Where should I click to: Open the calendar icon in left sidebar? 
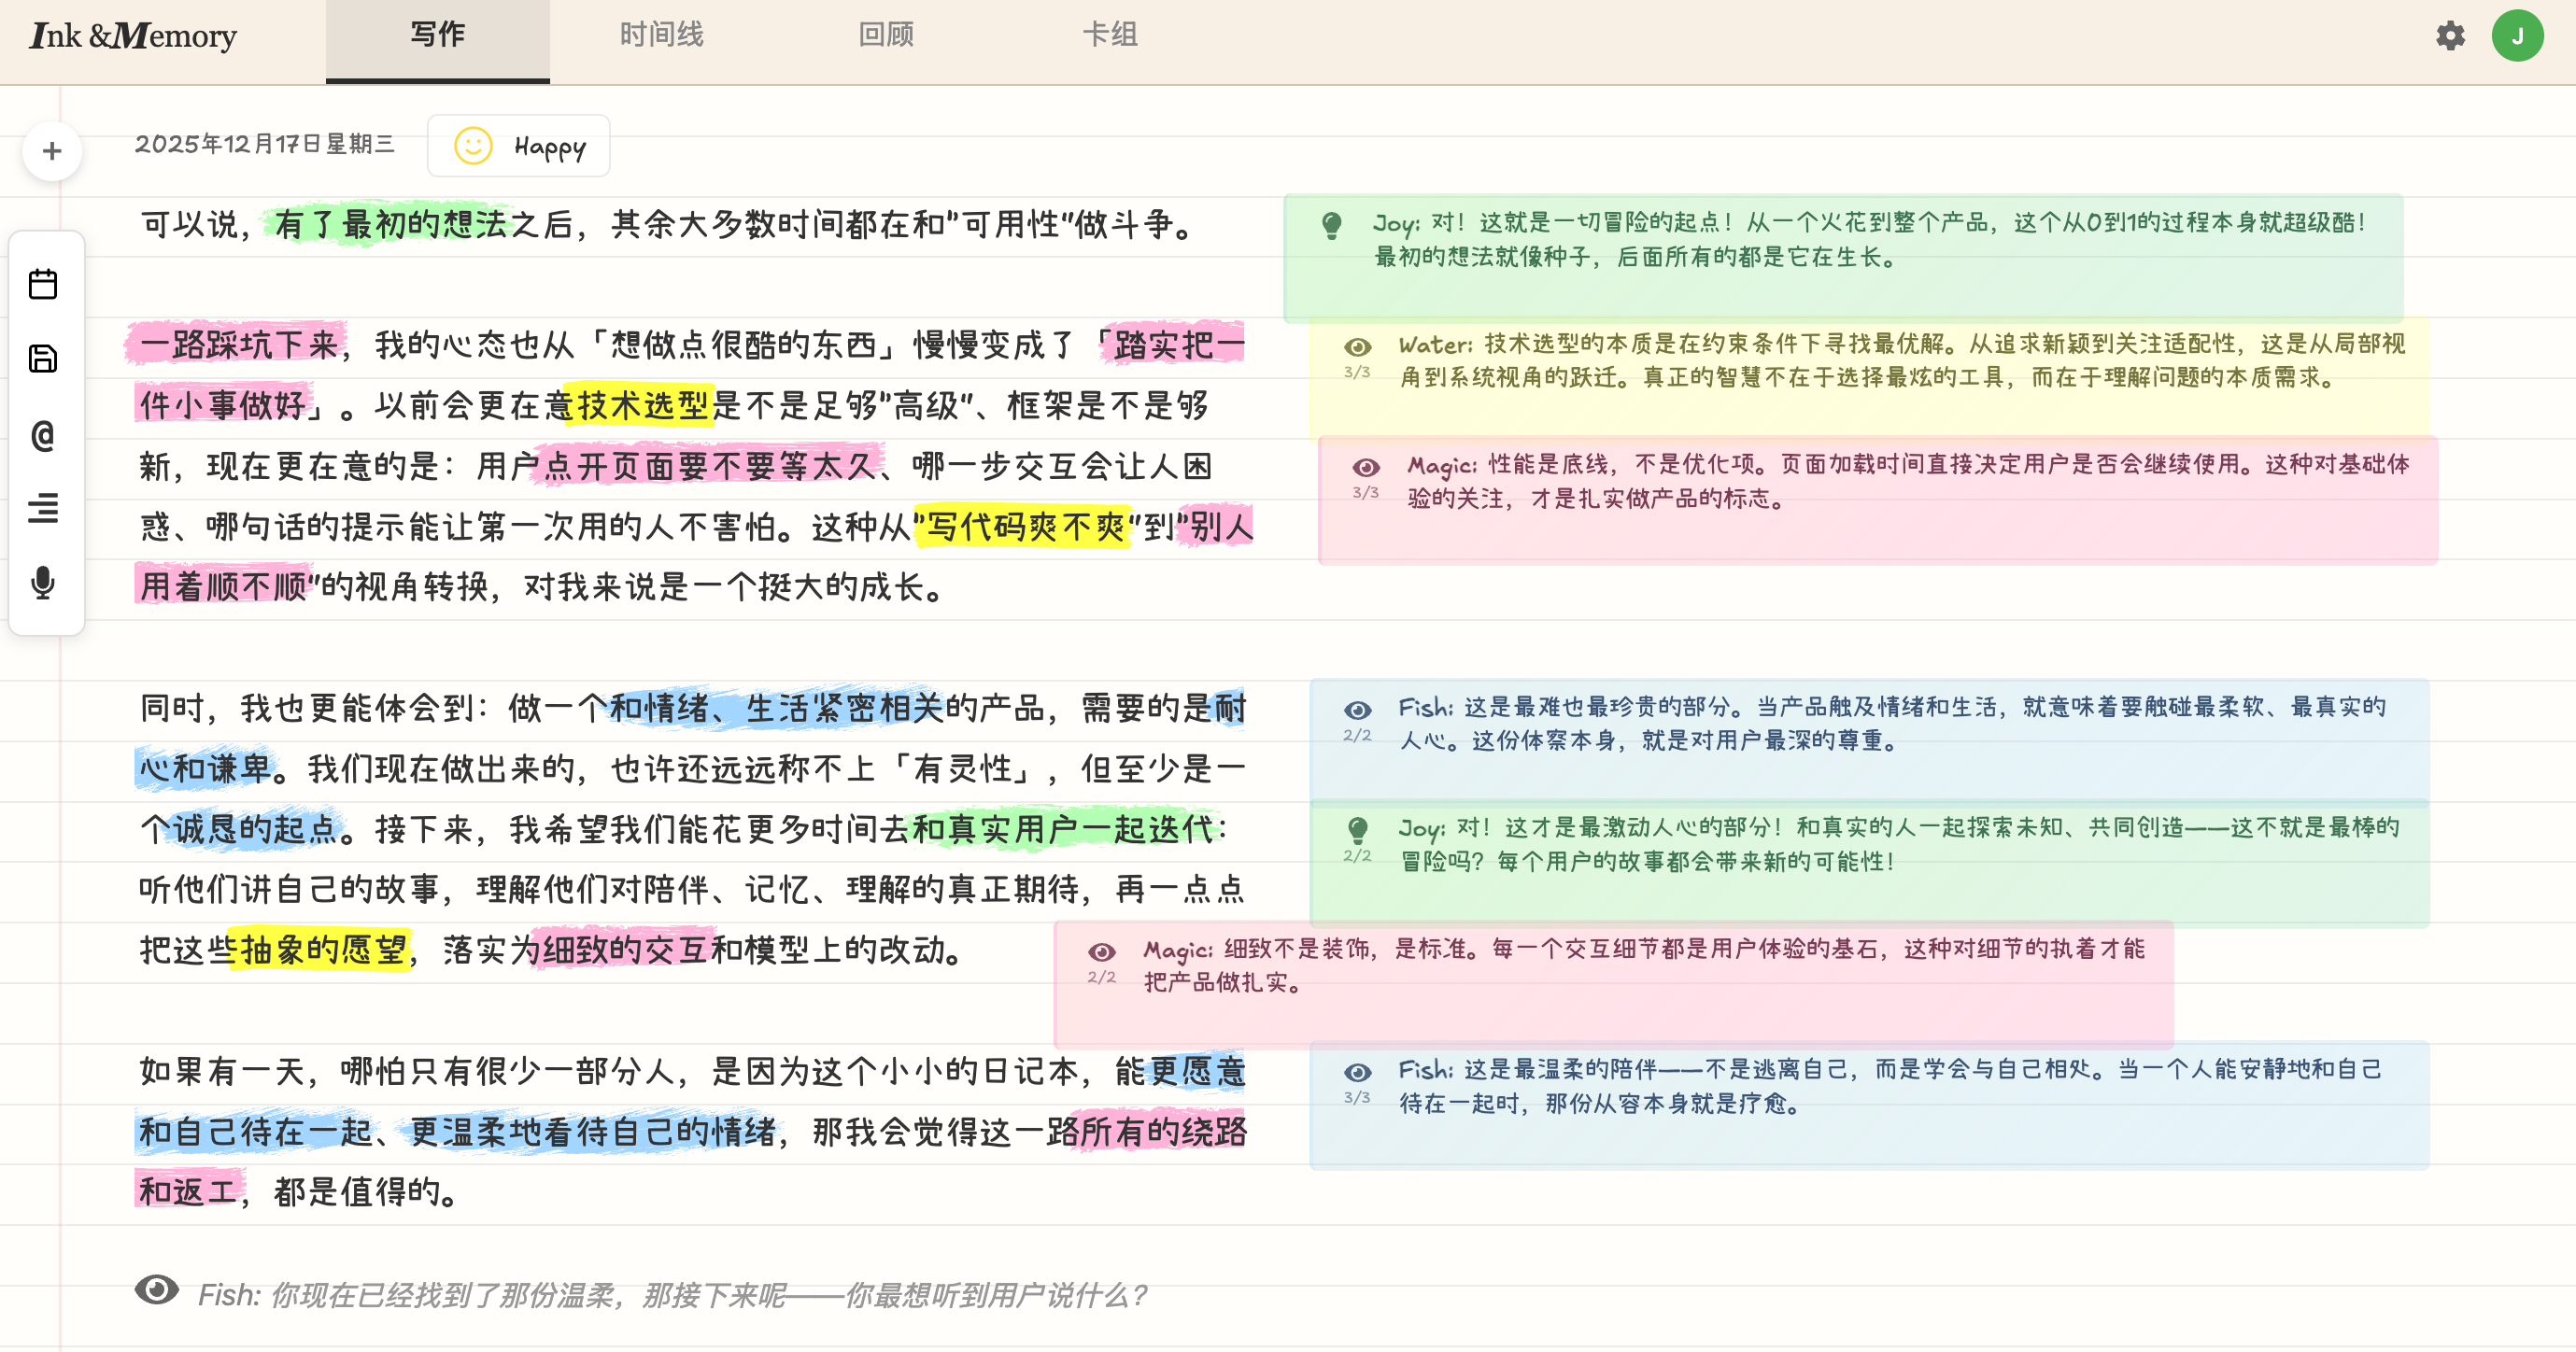pos(43,284)
